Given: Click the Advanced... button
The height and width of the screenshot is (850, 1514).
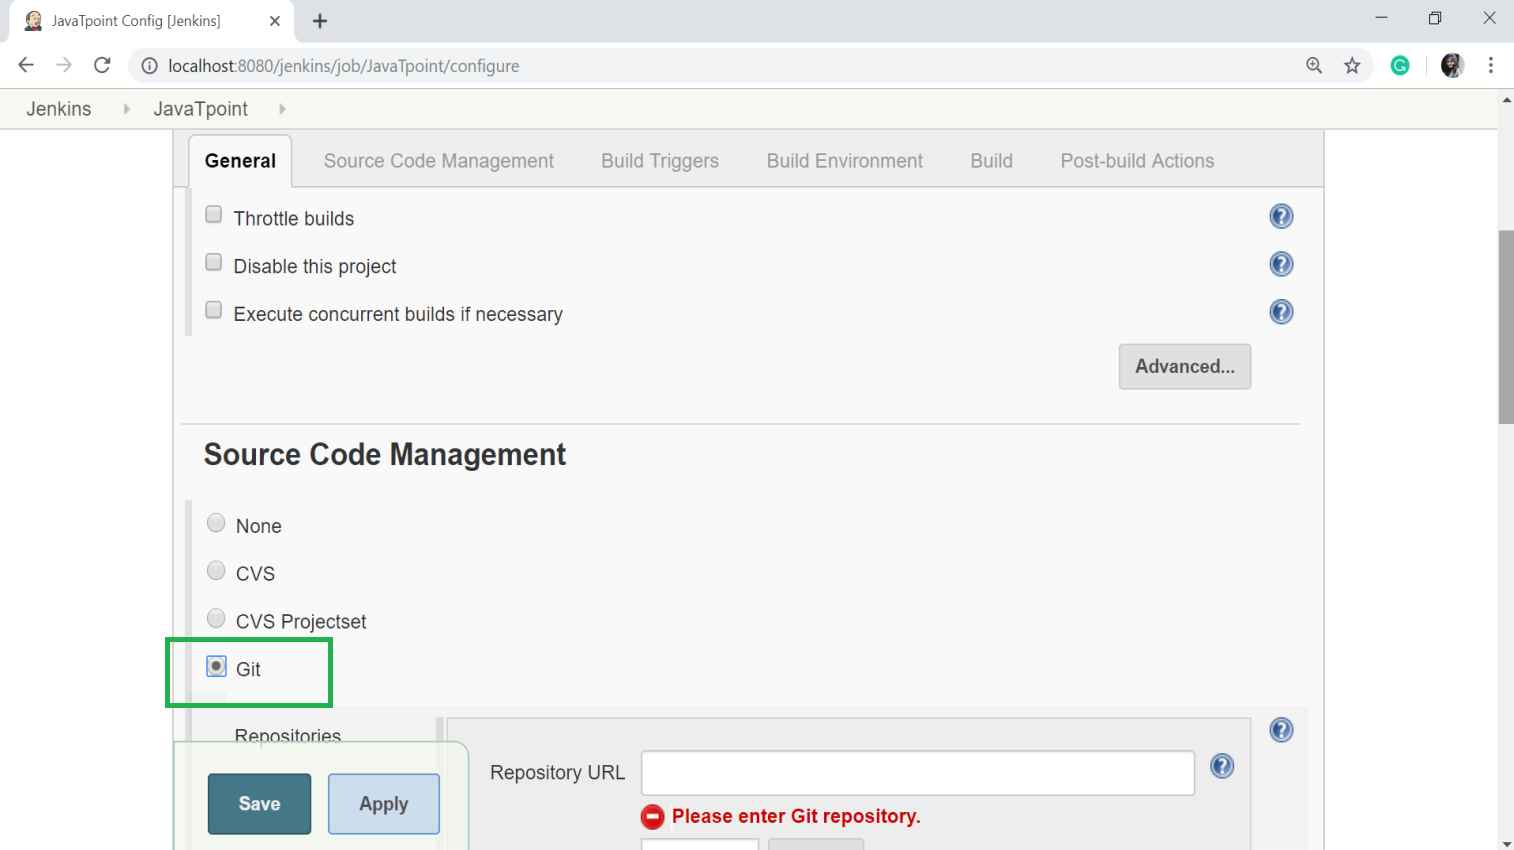Looking at the screenshot, I should (1185, 366).
